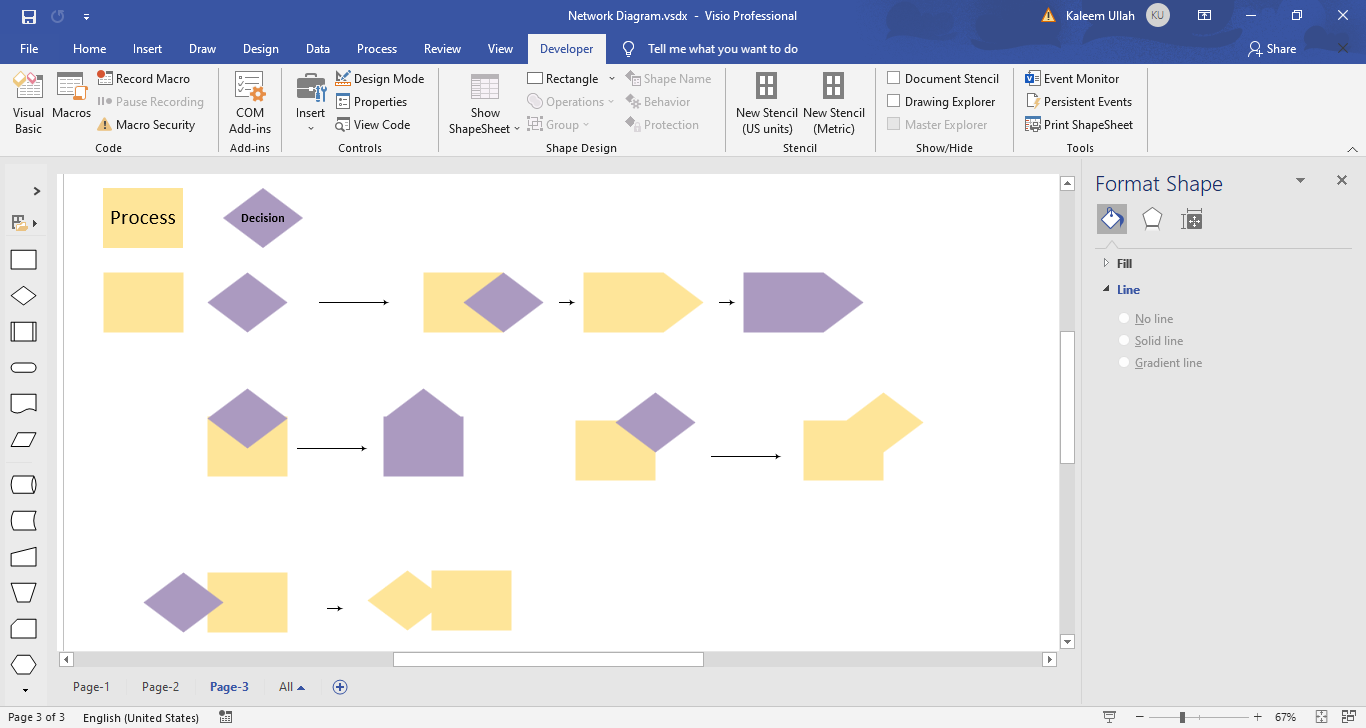Select the Solid line radio button
1366x728 pixels.
coord(1124,340)
